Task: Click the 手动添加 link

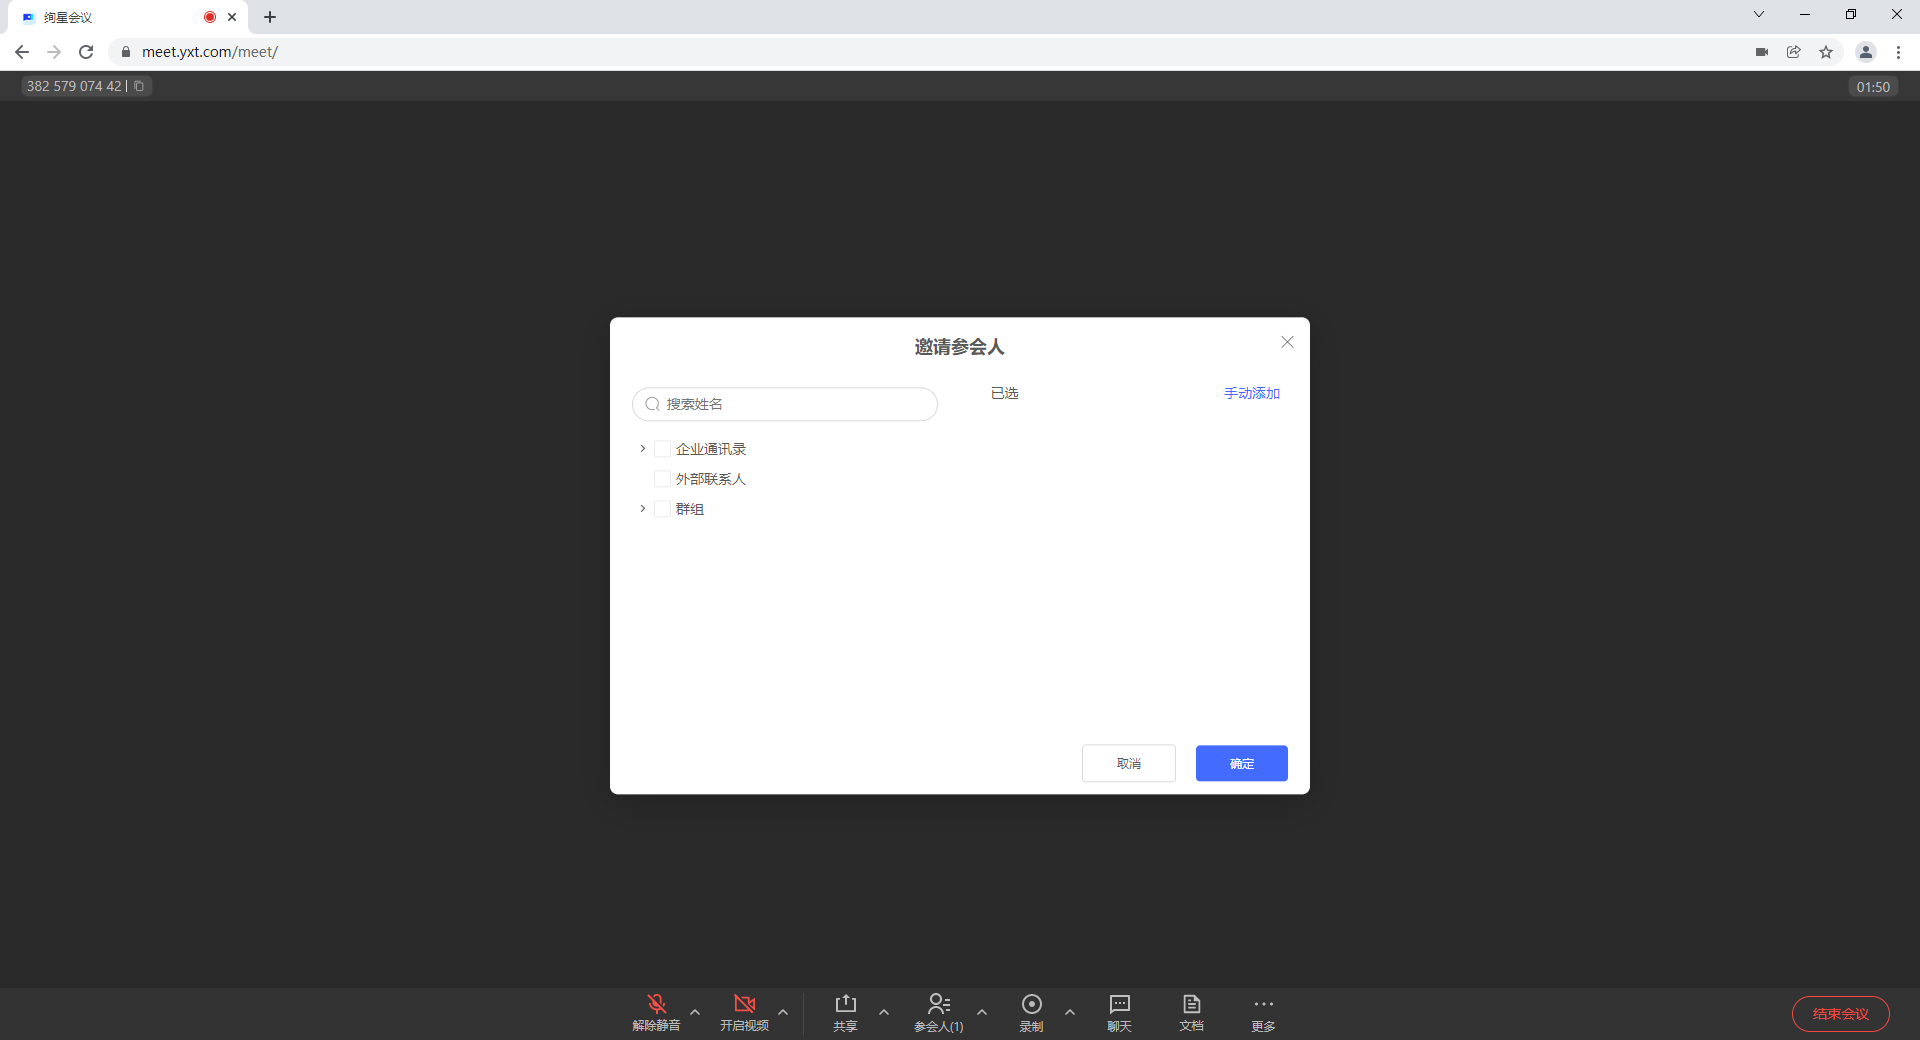Action: pyautogui.click(x=1251, y=394)
